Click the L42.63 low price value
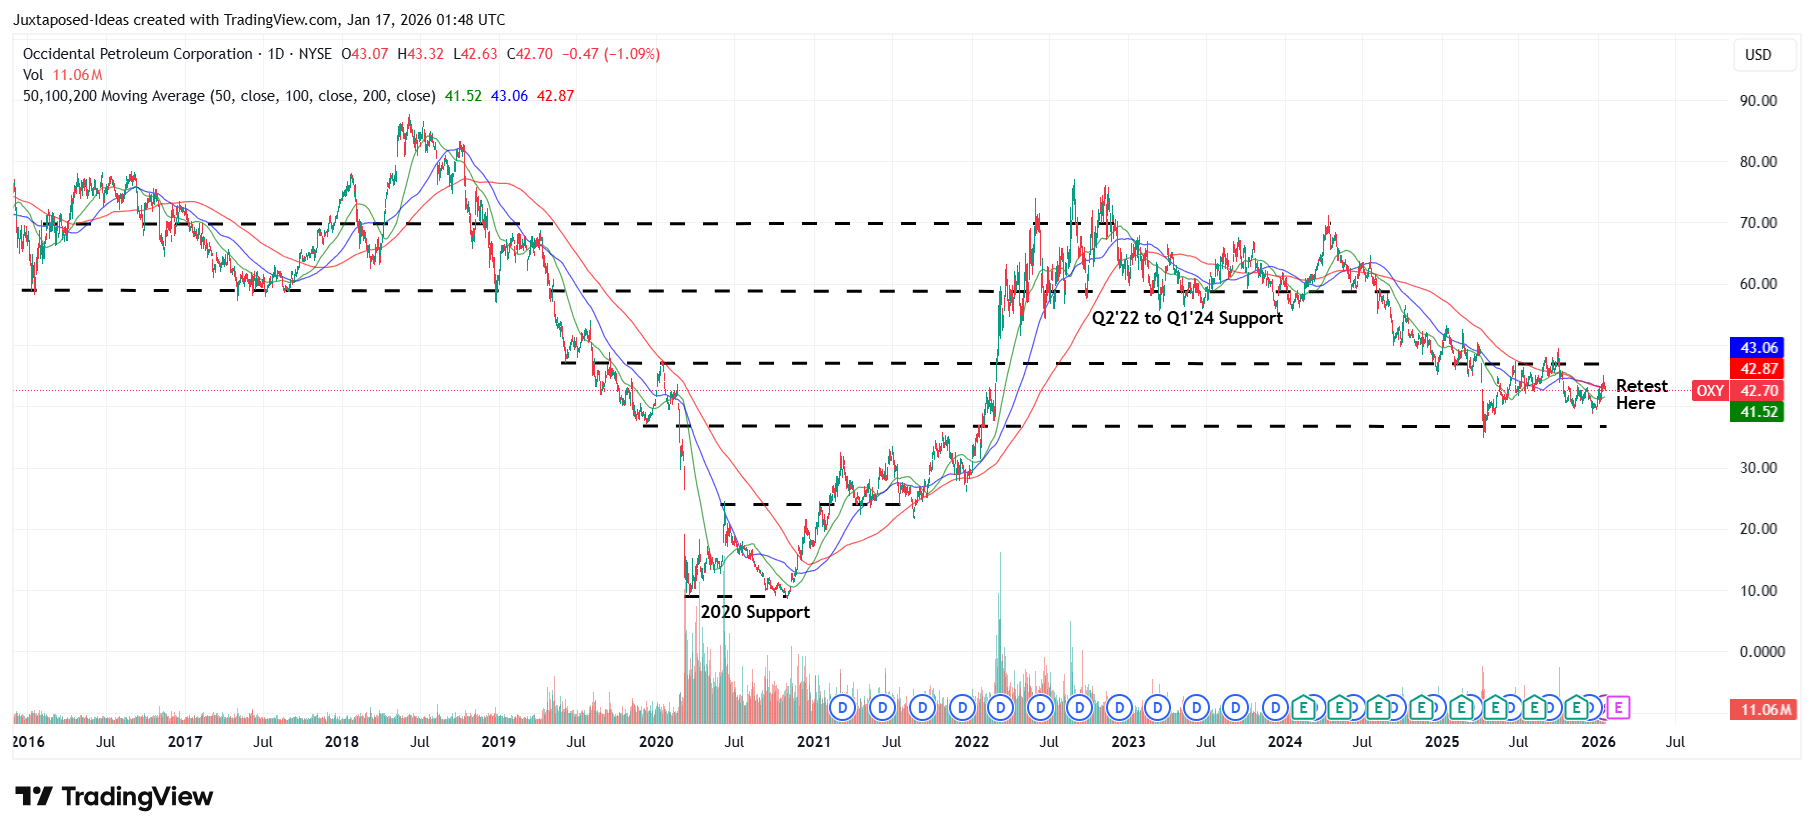This screenshot has height=834, width=1814. coord(475,54)
